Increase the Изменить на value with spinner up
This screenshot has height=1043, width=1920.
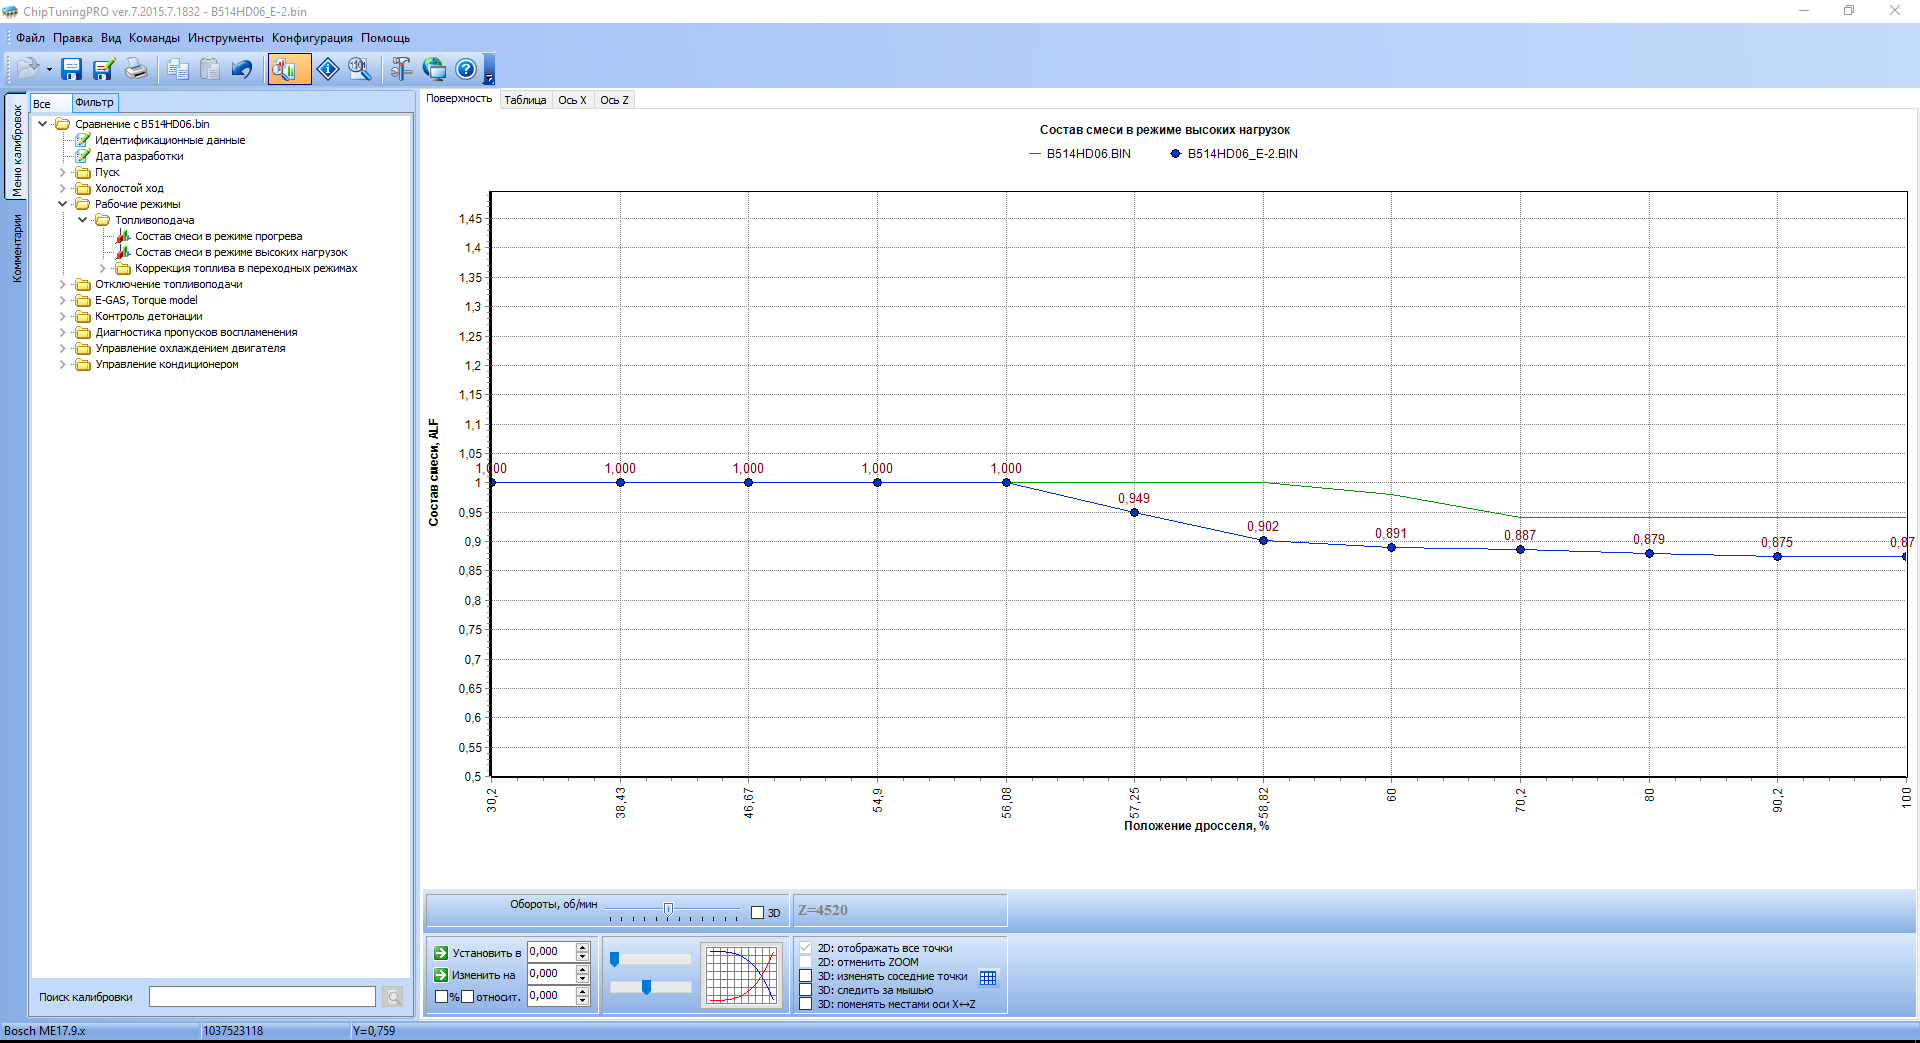(583, 969)
